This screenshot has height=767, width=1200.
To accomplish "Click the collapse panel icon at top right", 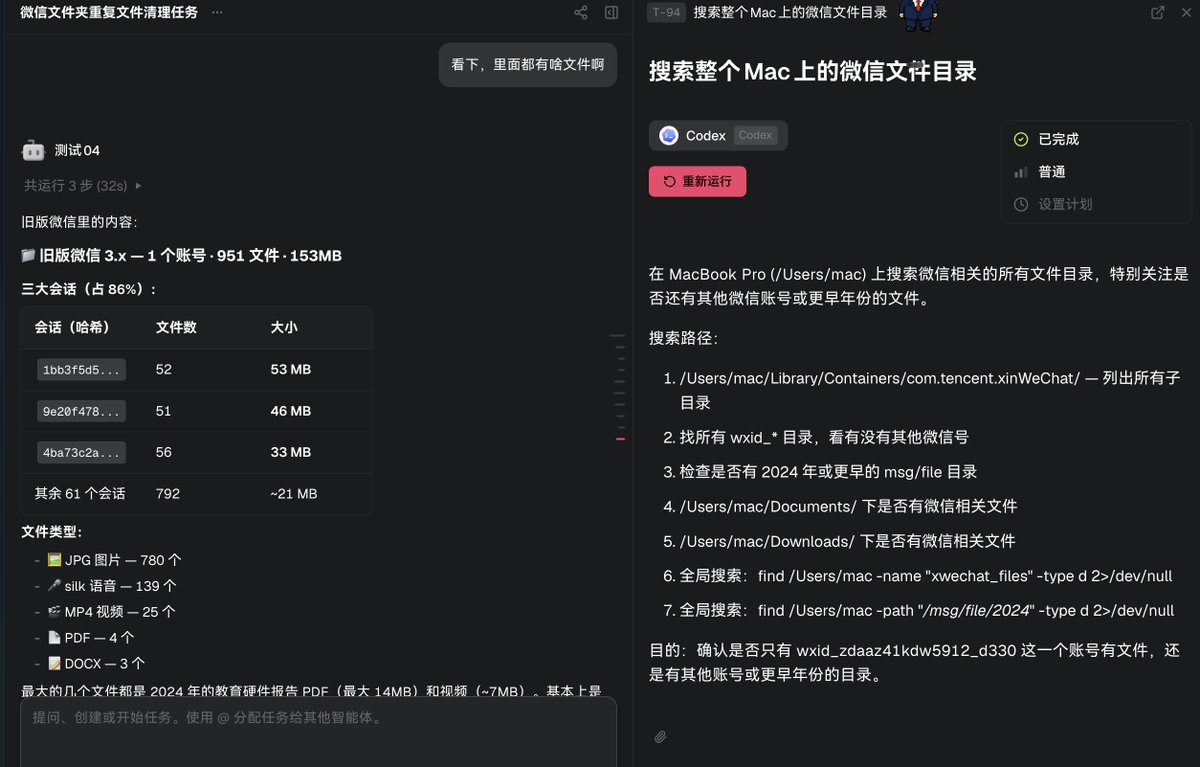I will (x=1186, y=12).
